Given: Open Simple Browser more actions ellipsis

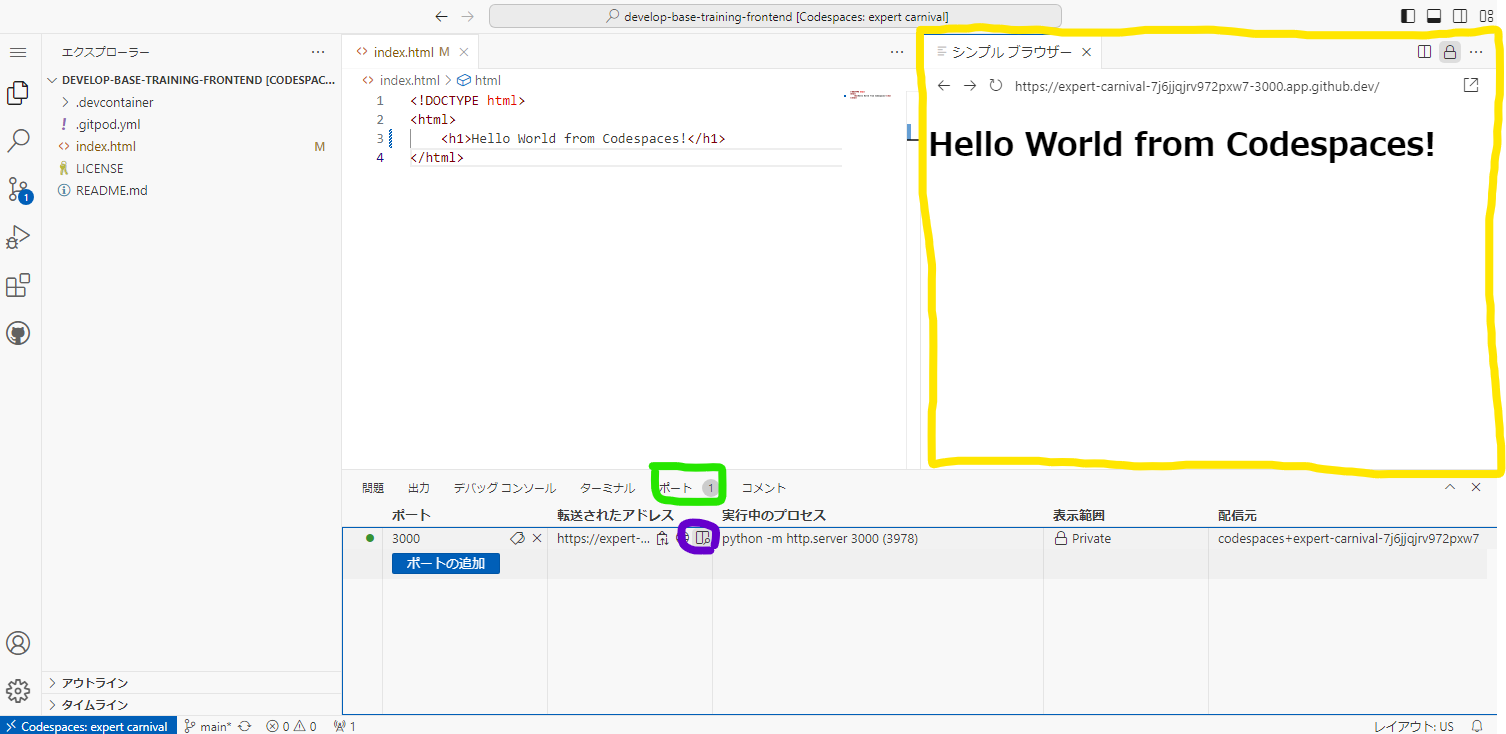Looking at the screenshot, I should click(x=1476, y=52).
